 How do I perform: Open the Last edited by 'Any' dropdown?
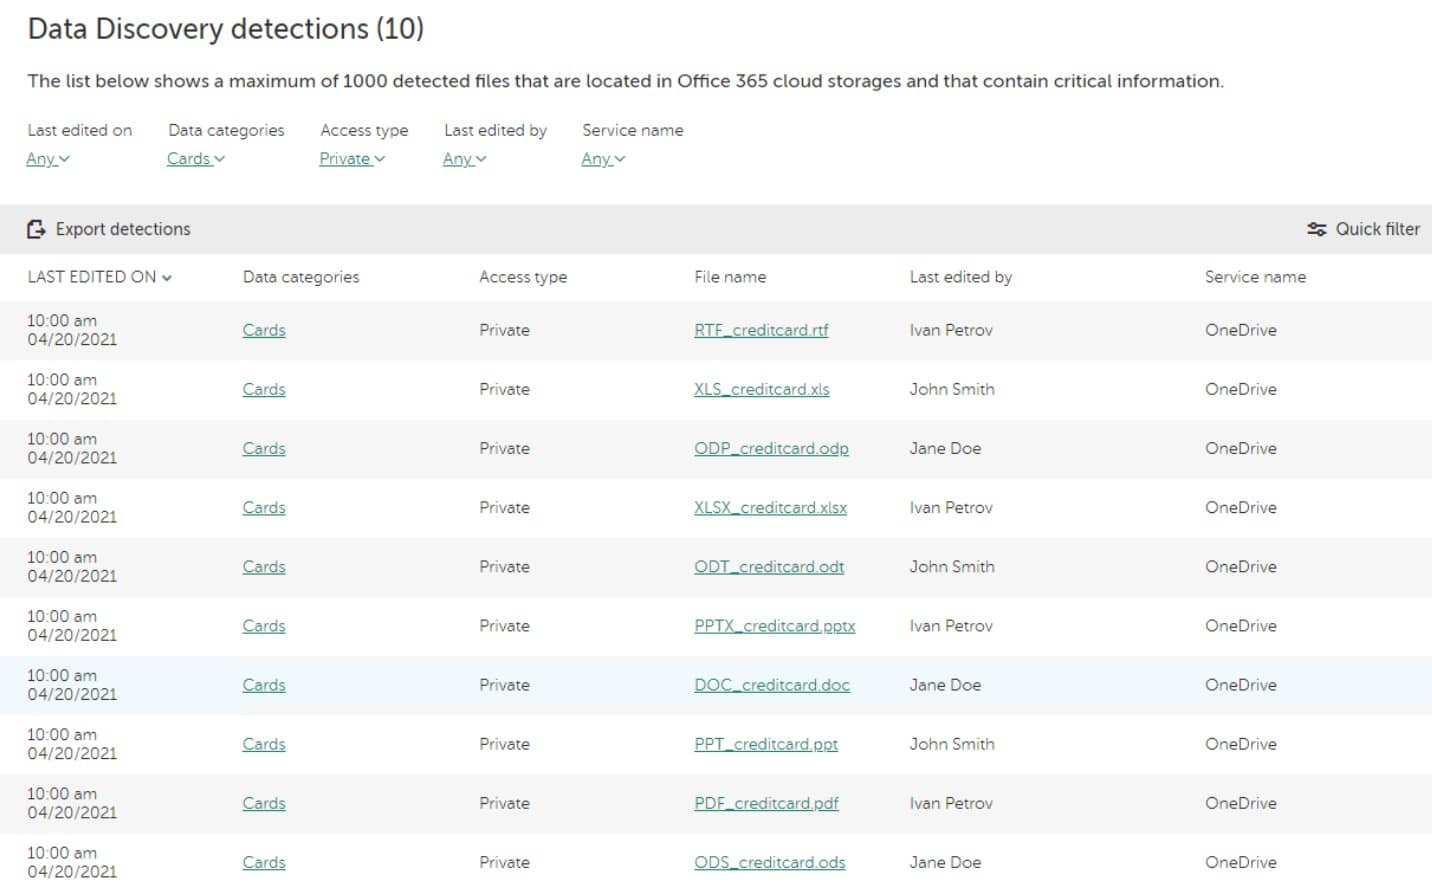pos(463,158)
